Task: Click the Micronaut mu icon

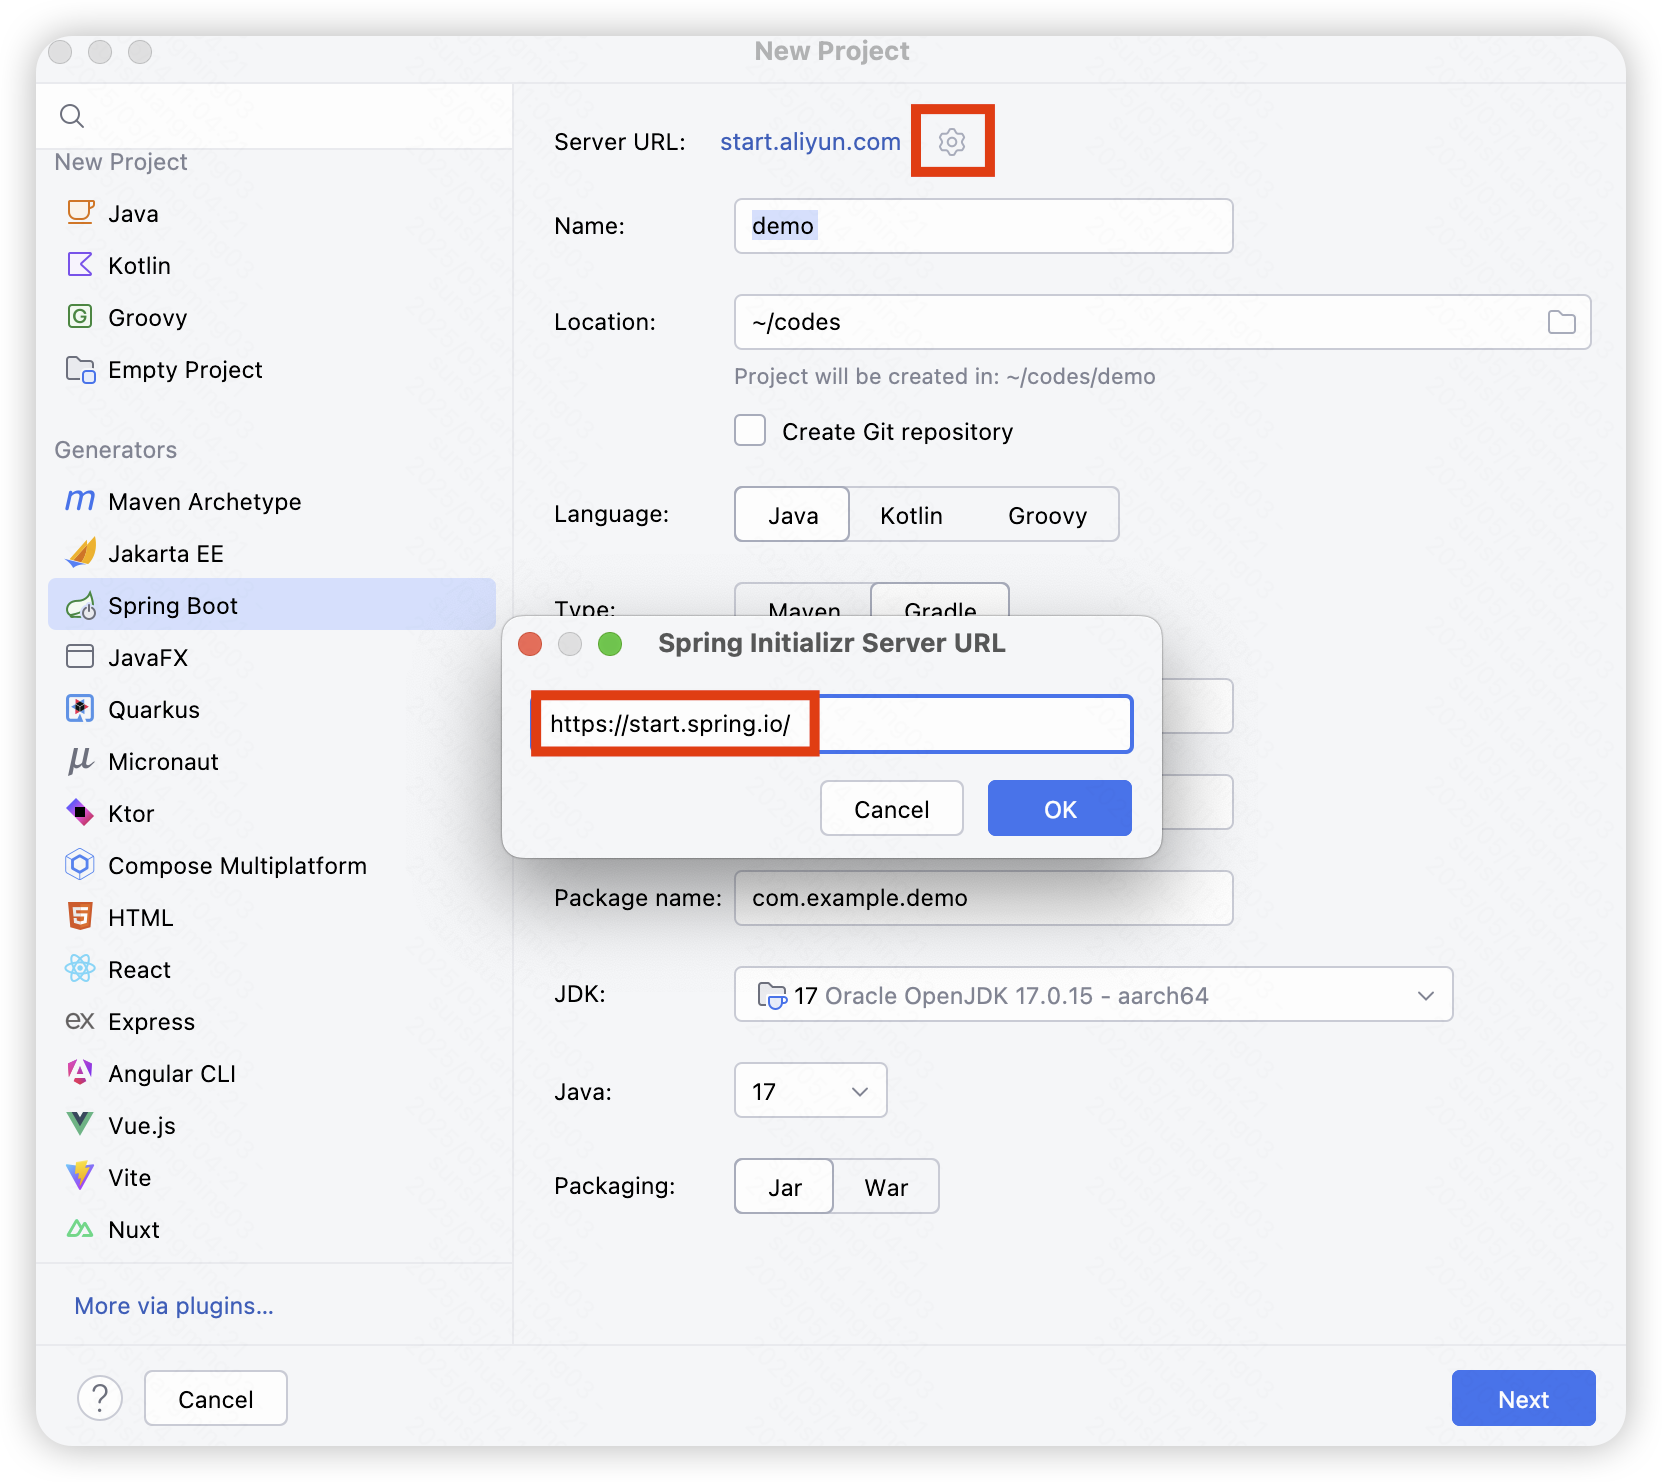Action: pos(80,761)
